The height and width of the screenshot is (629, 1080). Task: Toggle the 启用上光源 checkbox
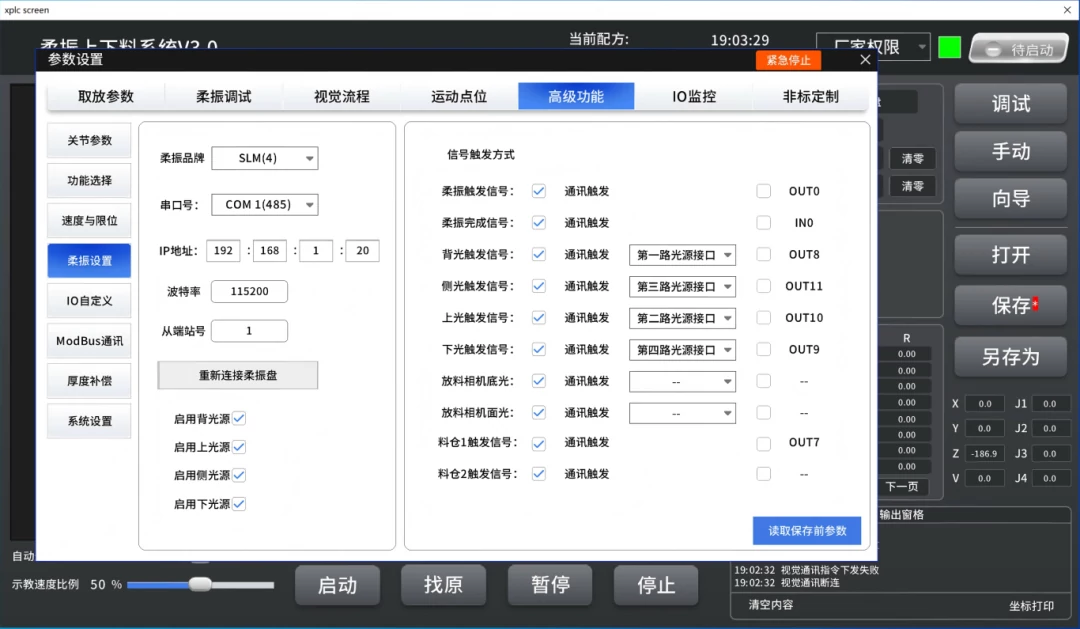tap(239, 447)
